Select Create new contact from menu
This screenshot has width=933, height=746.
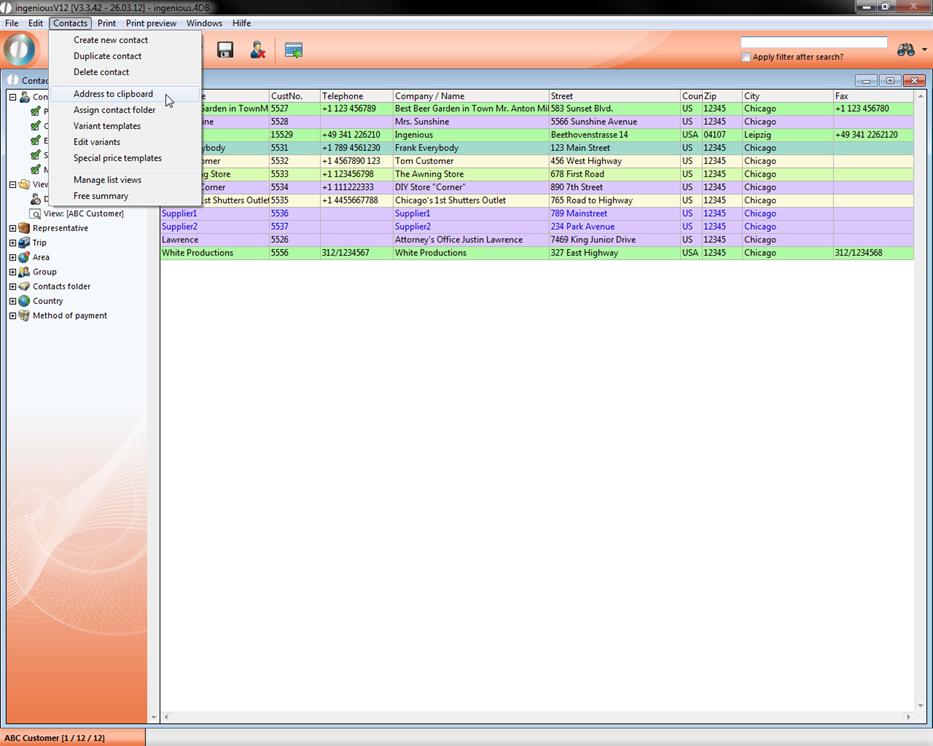[x=110, y=40]
